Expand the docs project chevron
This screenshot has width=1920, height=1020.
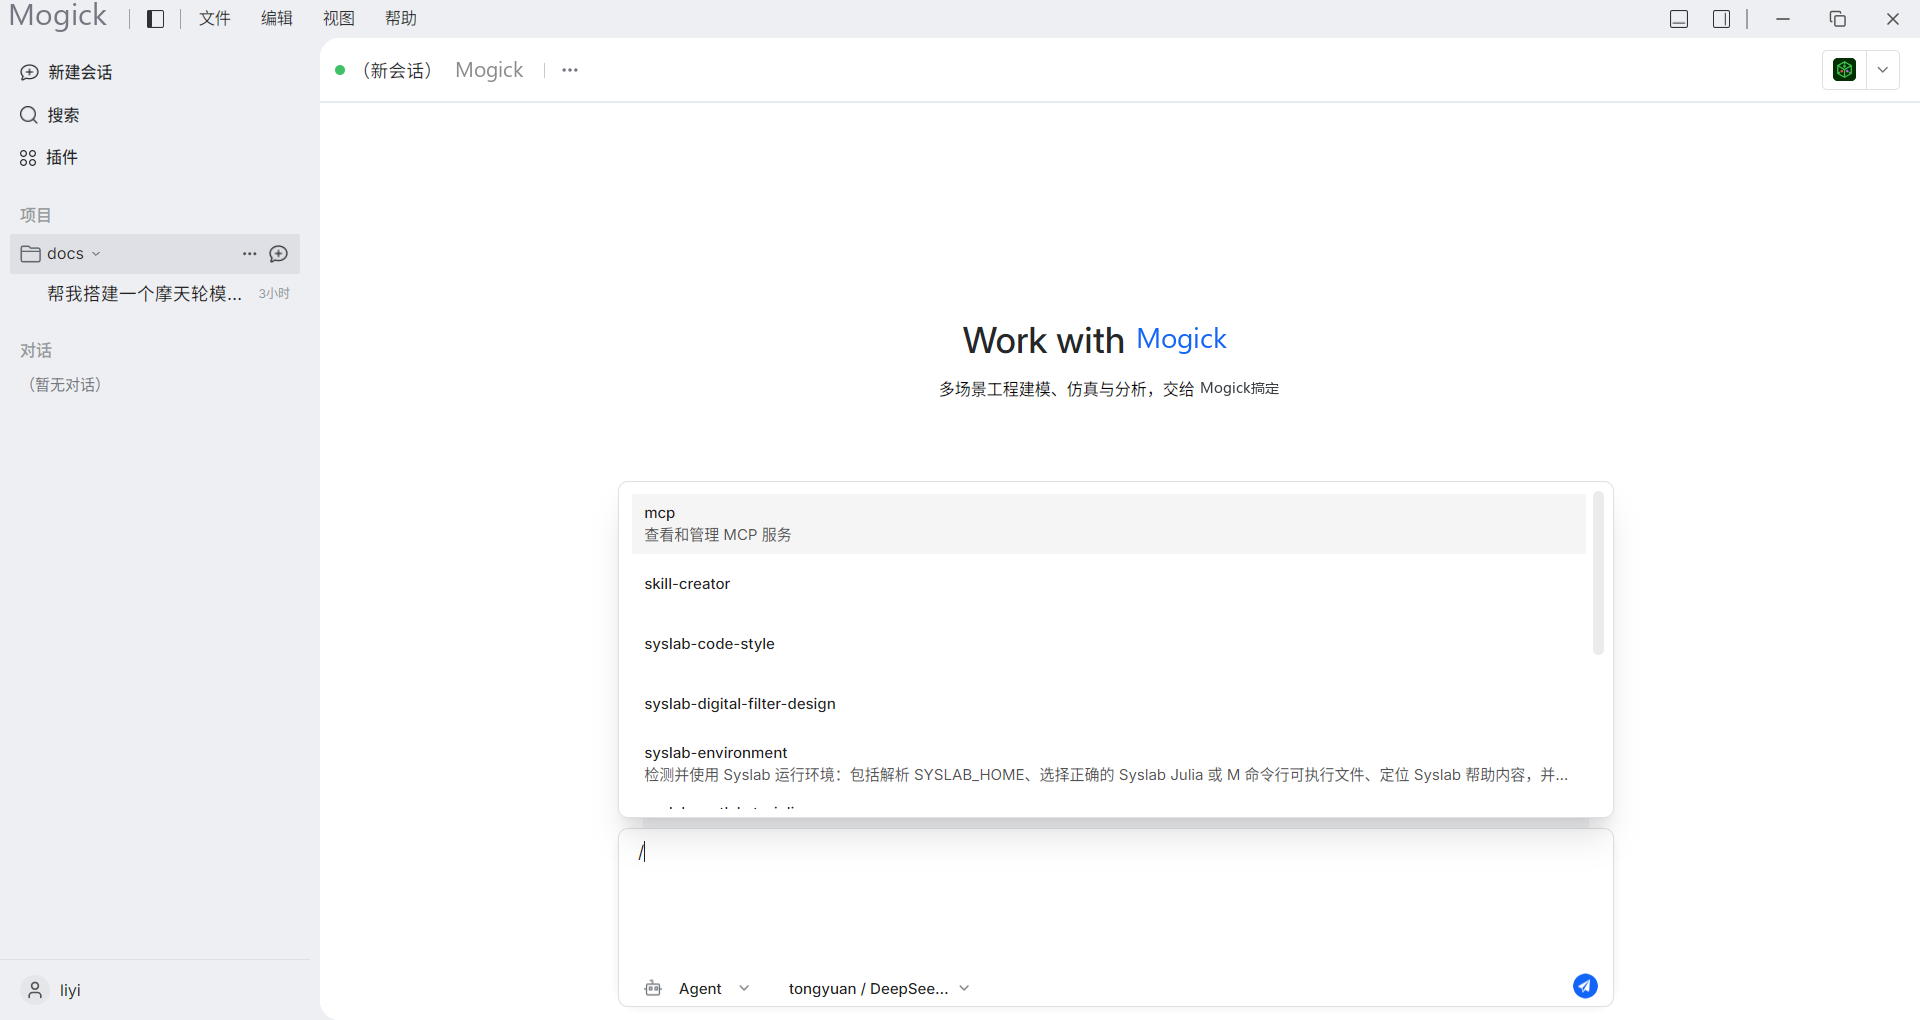tap(96, 254)
